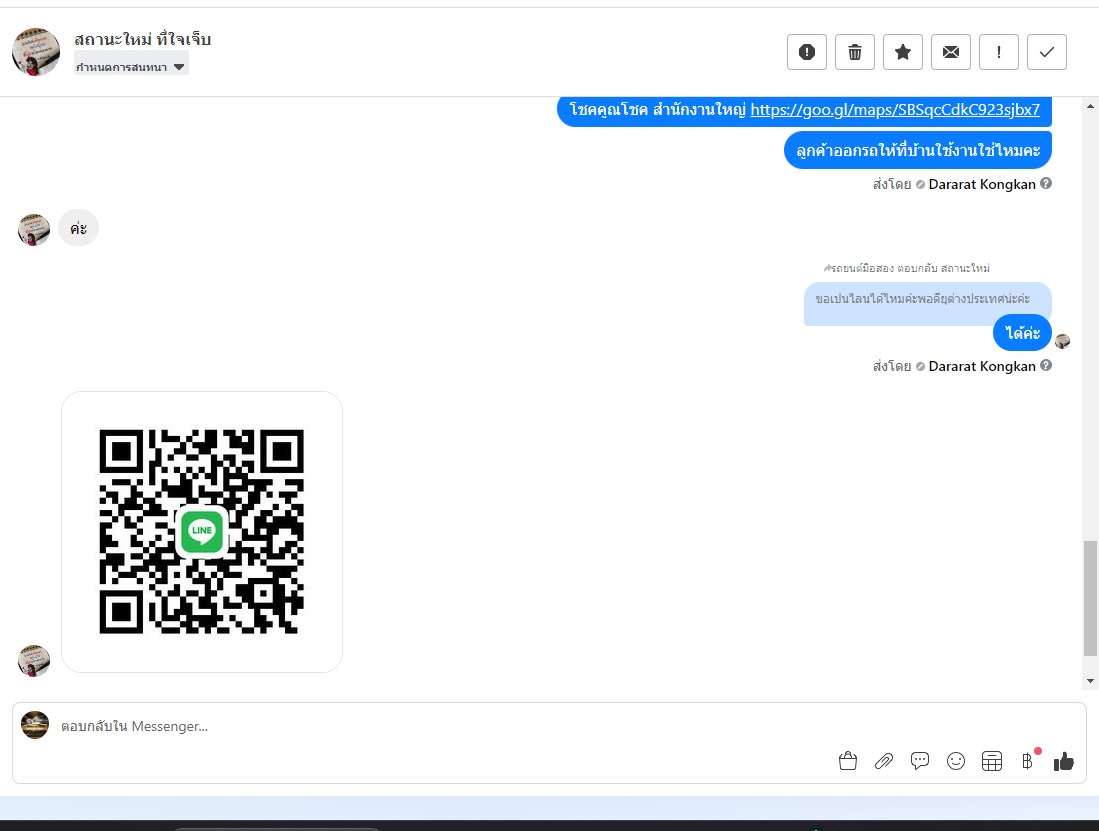Screen dimensions: 1099x831
Task: Click scroll down arrow of chat scrollbar
Action: point(1090,680)
